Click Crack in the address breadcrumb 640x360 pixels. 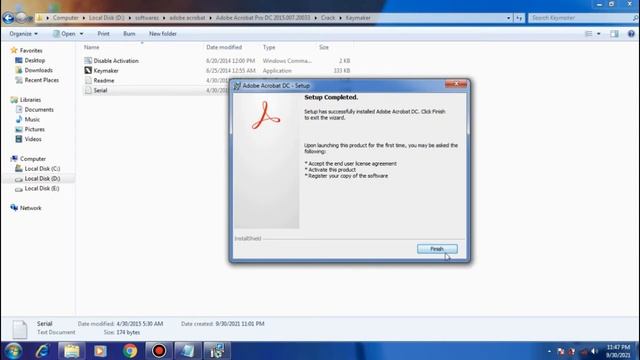pos(328,18)
